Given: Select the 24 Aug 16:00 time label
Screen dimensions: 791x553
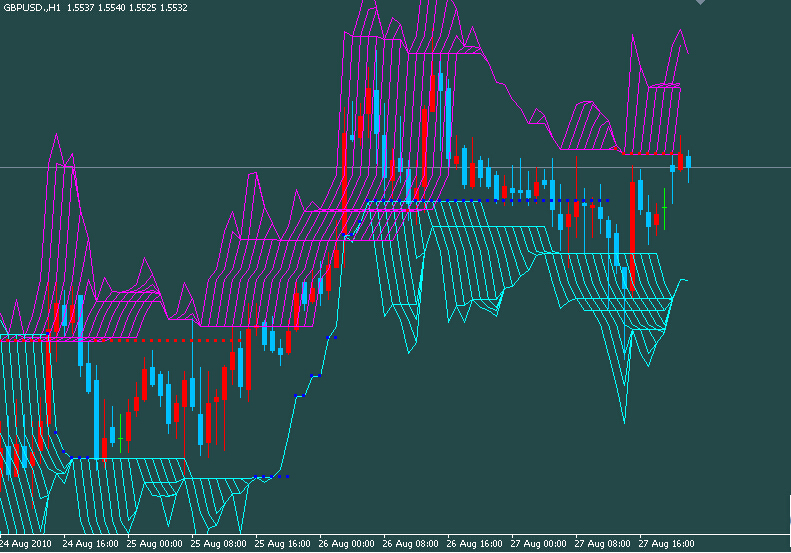Looking at the screenshot, I should point(90,543).
